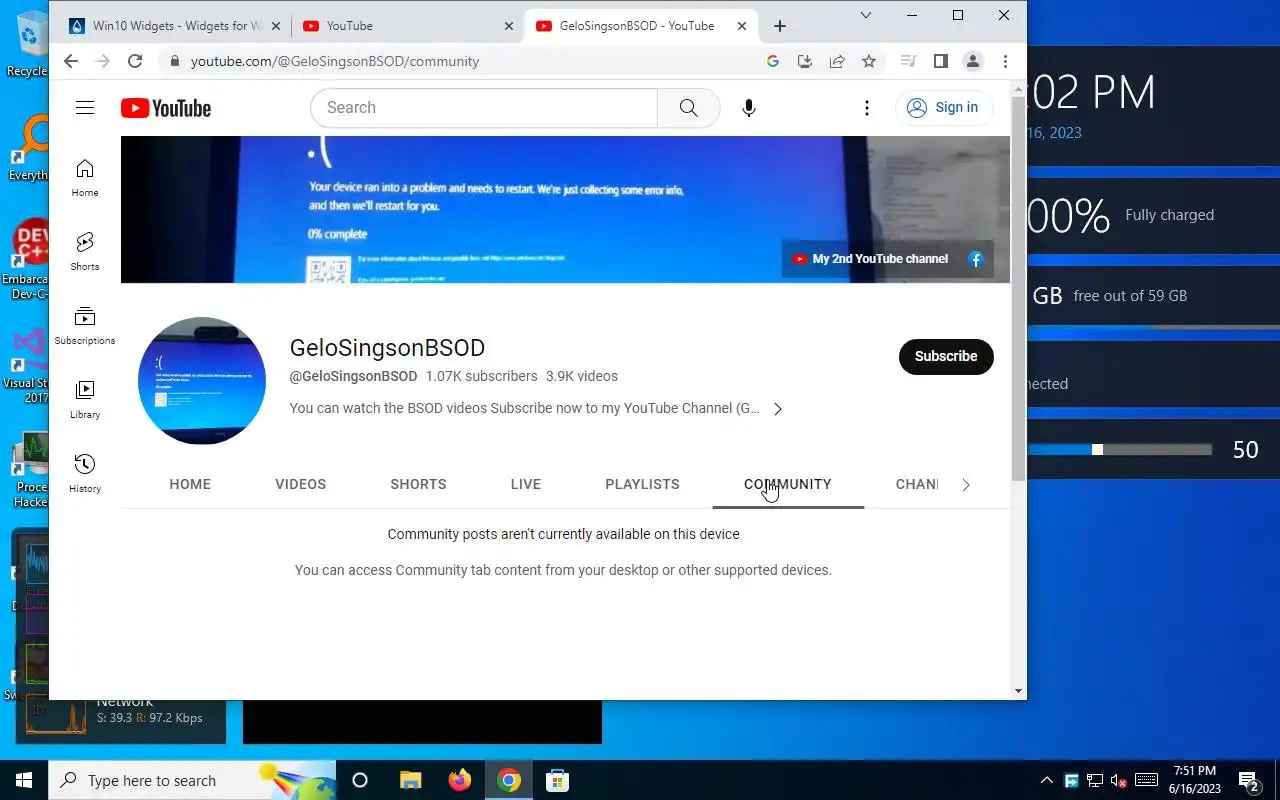
Task: Show more channel tabs with right chevron
Action: [965, 485]
